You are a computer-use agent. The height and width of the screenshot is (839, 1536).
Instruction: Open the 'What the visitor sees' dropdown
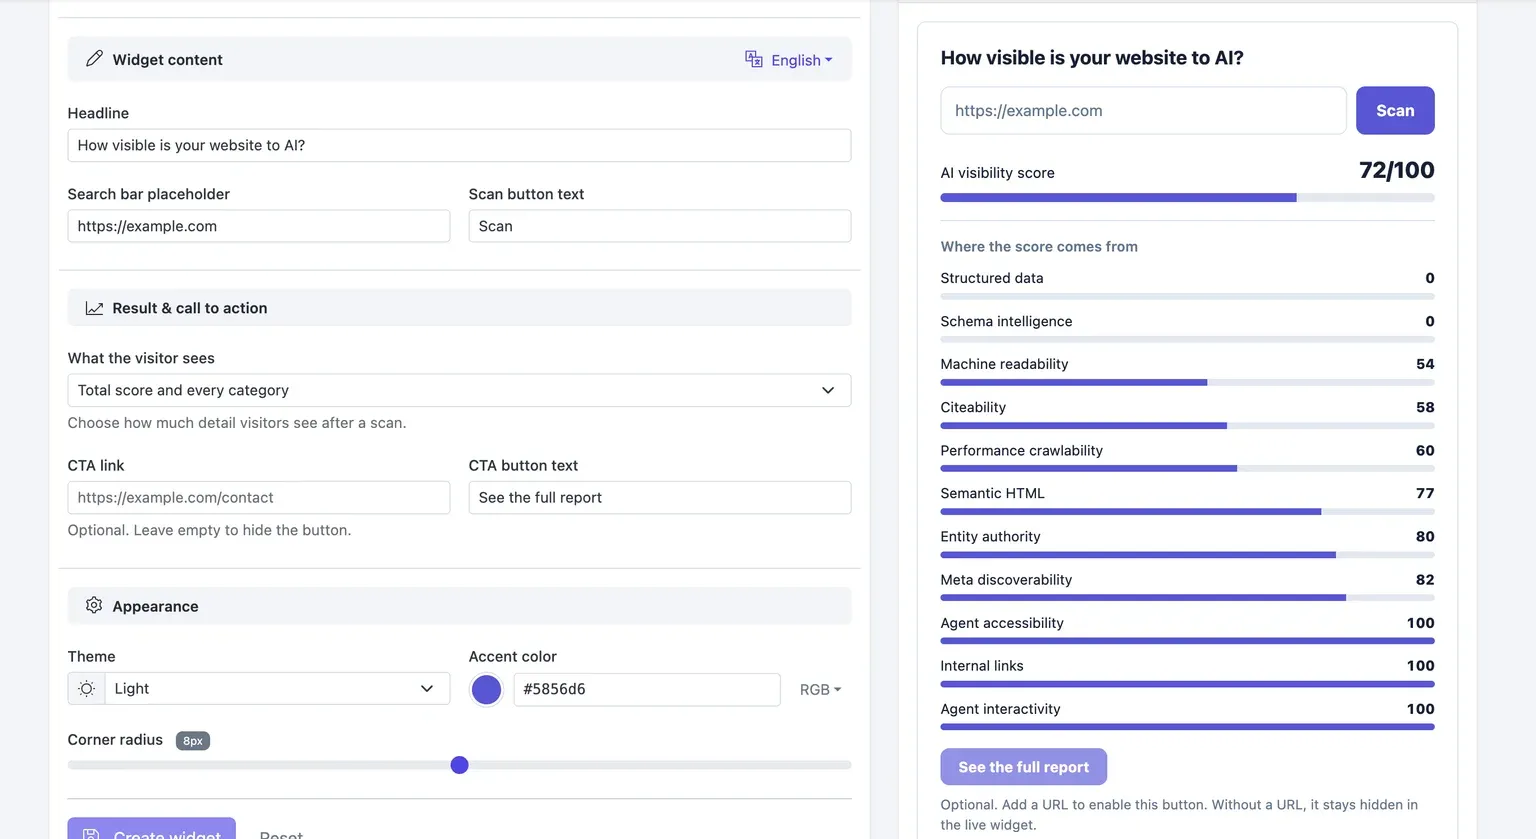point(459,390)
